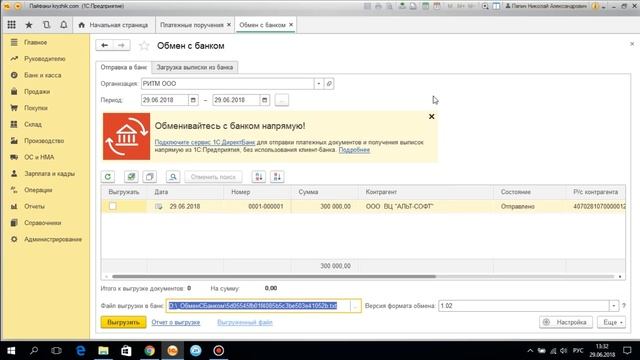Open the Настройка button
The image size is (640, 360).
point(566,322)
